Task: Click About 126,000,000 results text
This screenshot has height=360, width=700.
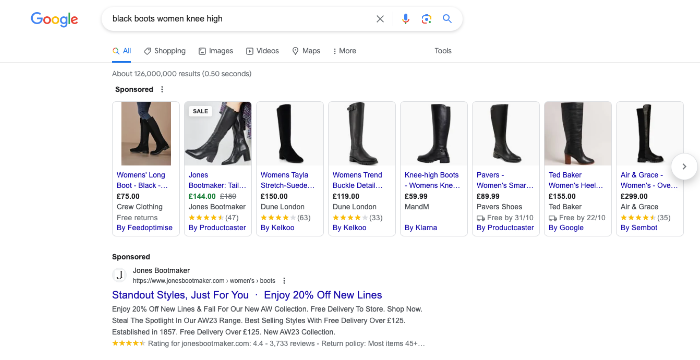Action: [182, 74]
